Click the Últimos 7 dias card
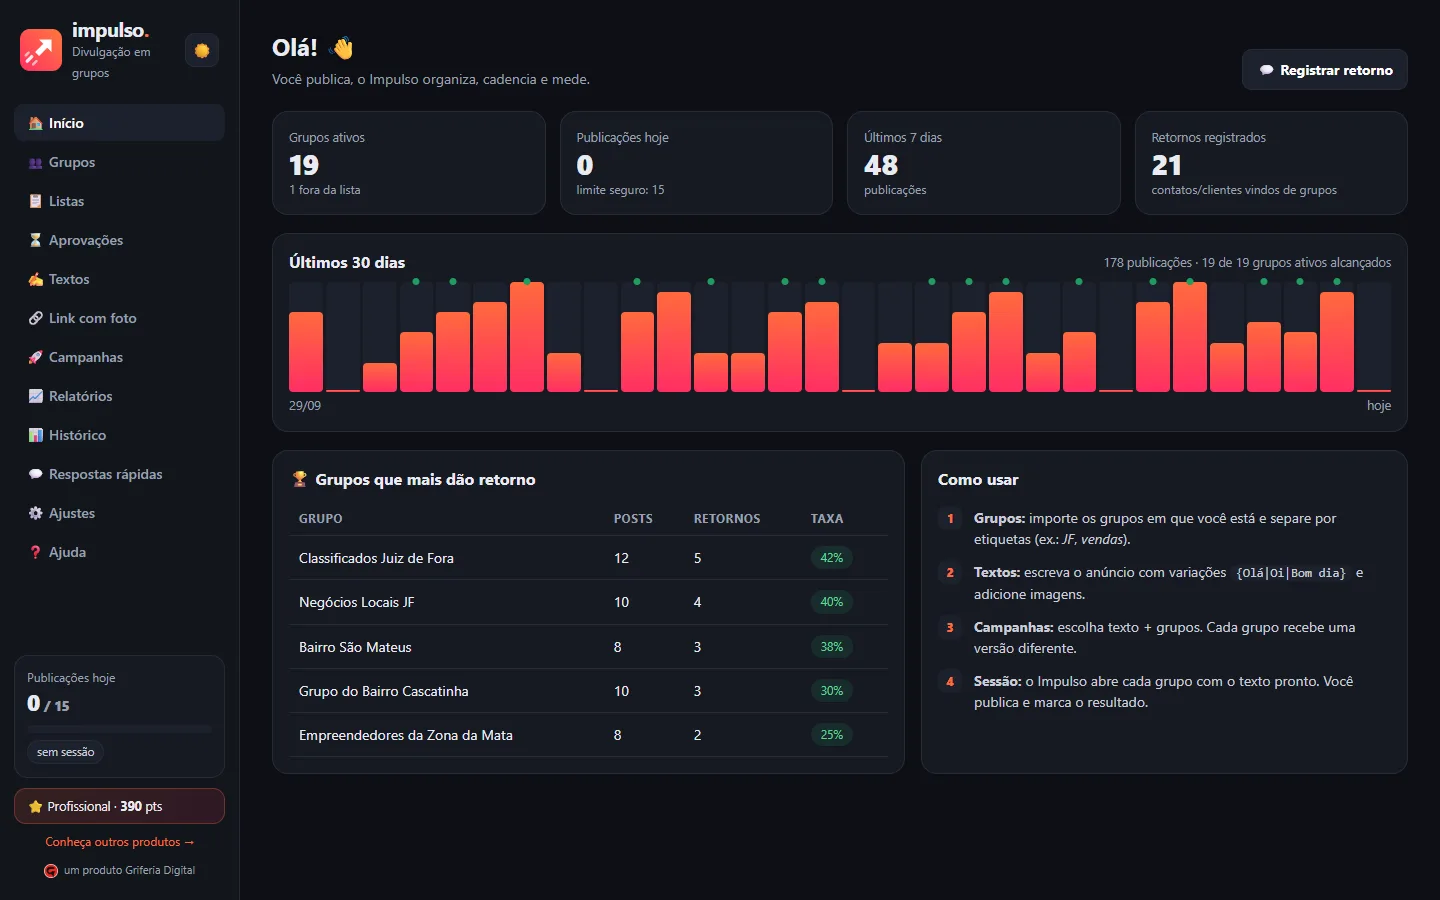The height and width of the screenshot is (900, 1440). (x=984, y=163)
